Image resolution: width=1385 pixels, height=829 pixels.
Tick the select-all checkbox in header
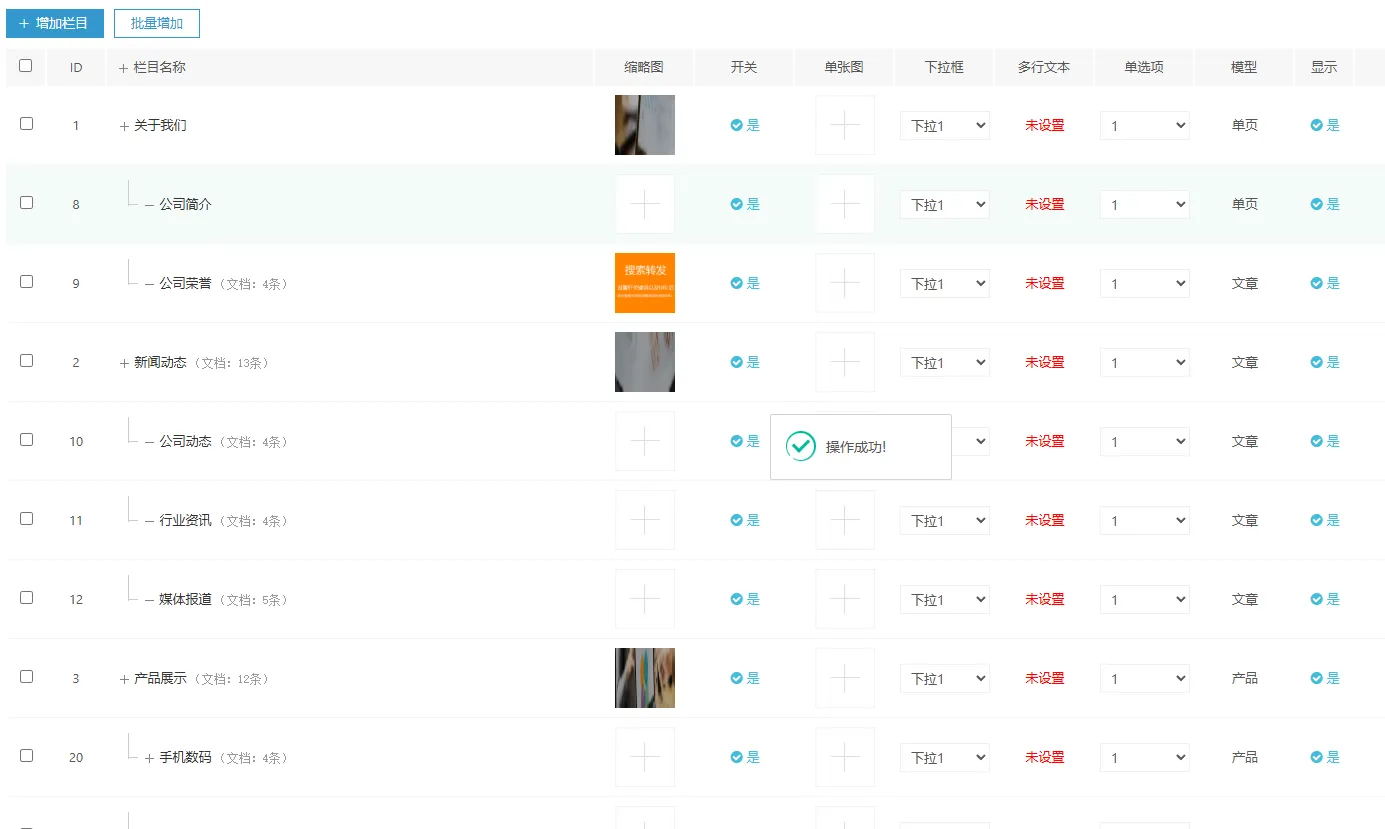26,66
